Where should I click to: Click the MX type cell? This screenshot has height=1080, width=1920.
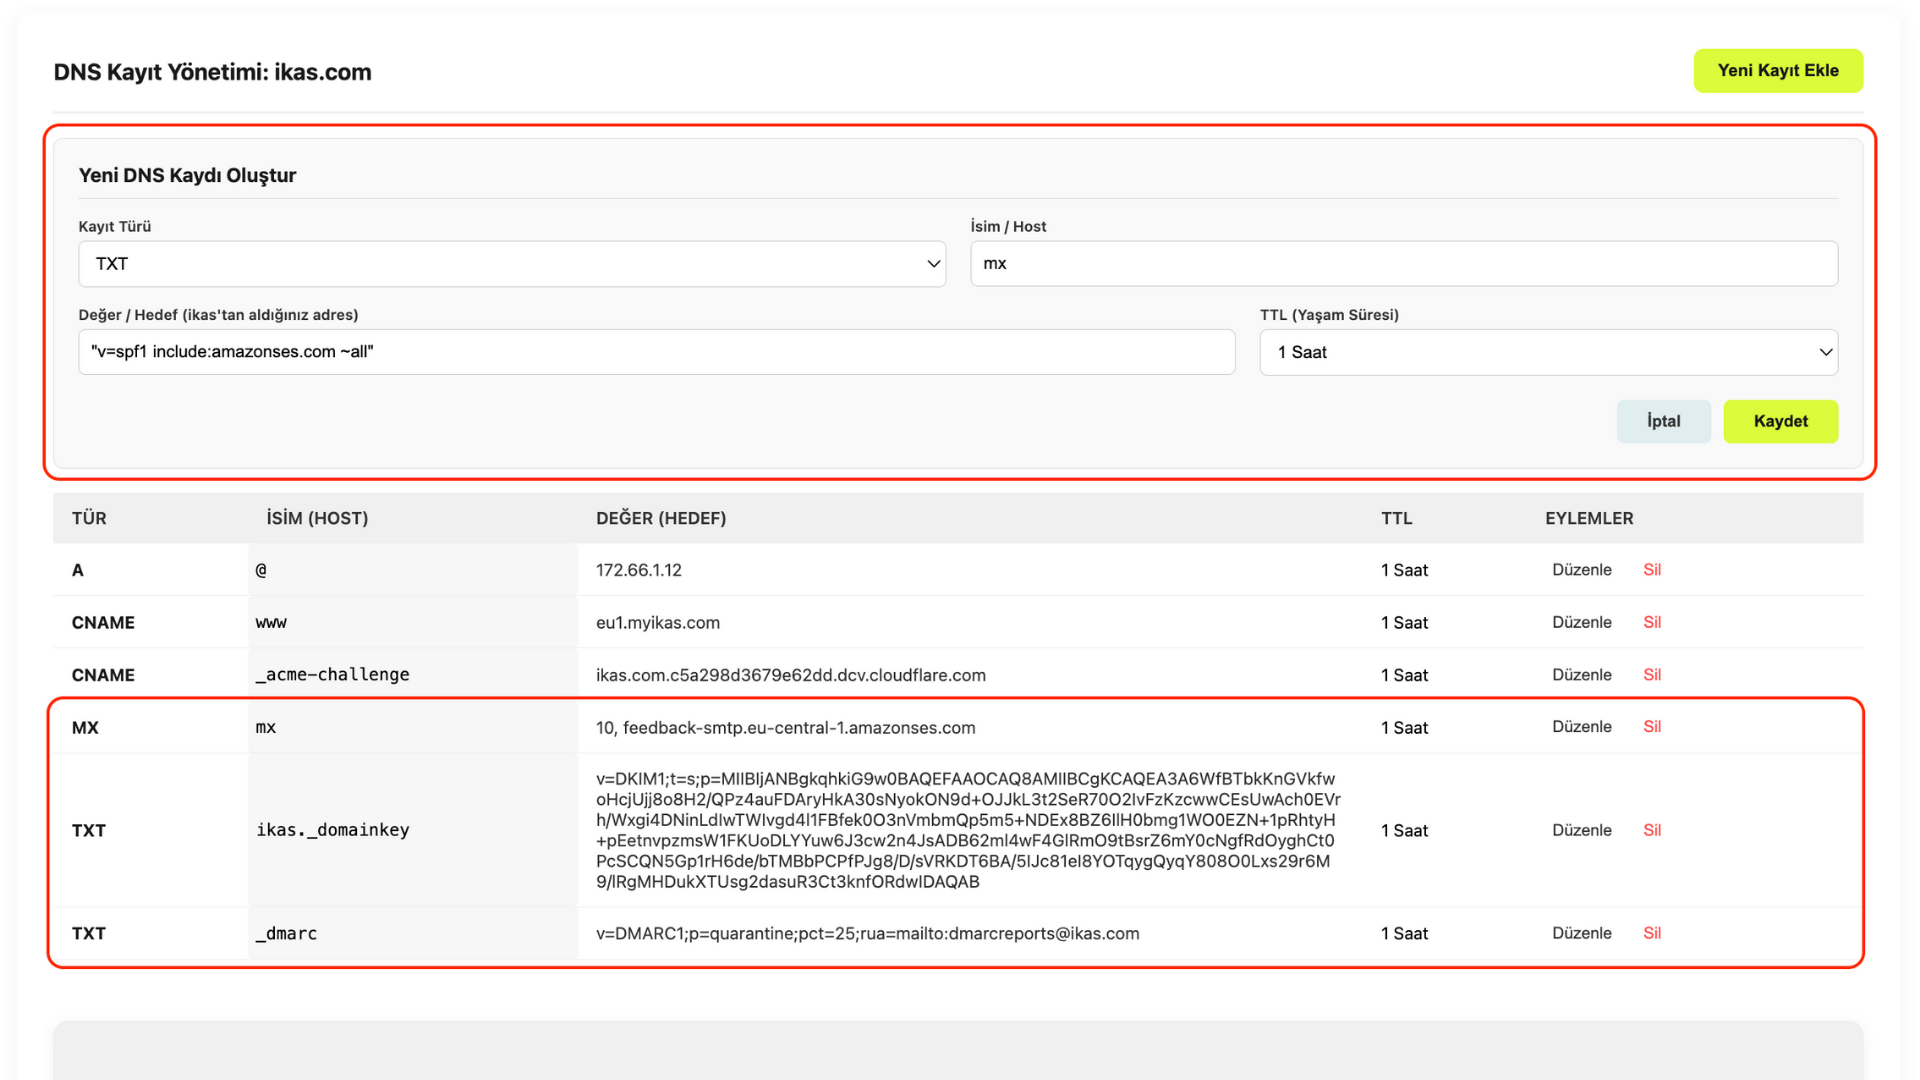coord(85,728)
